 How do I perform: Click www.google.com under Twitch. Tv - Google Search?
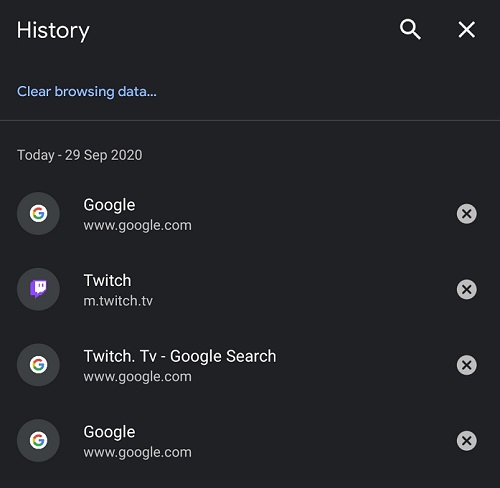pos(138,377)
